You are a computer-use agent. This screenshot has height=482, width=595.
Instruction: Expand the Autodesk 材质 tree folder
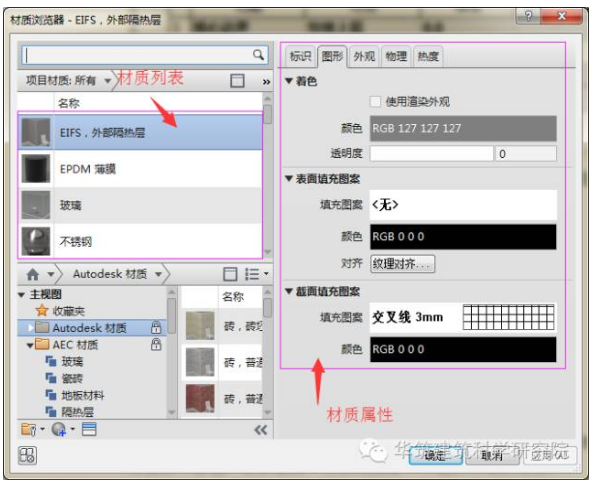pos(31,328)
